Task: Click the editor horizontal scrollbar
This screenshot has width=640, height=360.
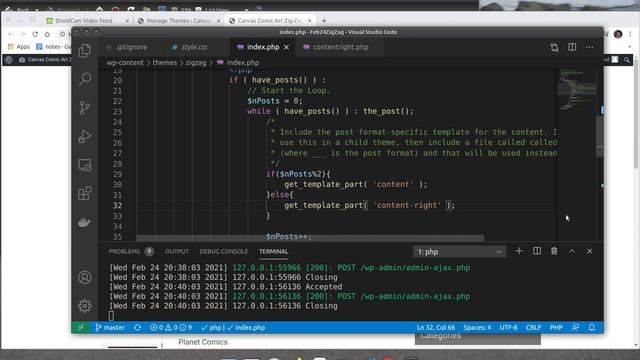Action: click(310, 238)
